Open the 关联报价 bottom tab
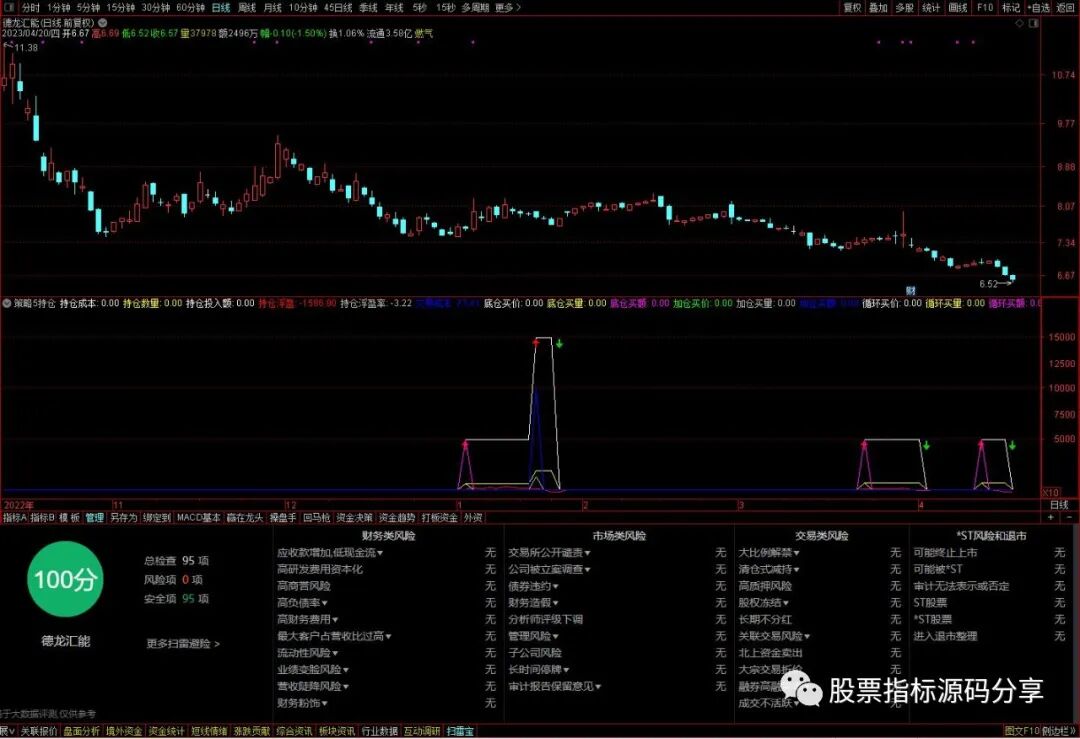This screenshot has width=1080, height=739. pos(39,731)
